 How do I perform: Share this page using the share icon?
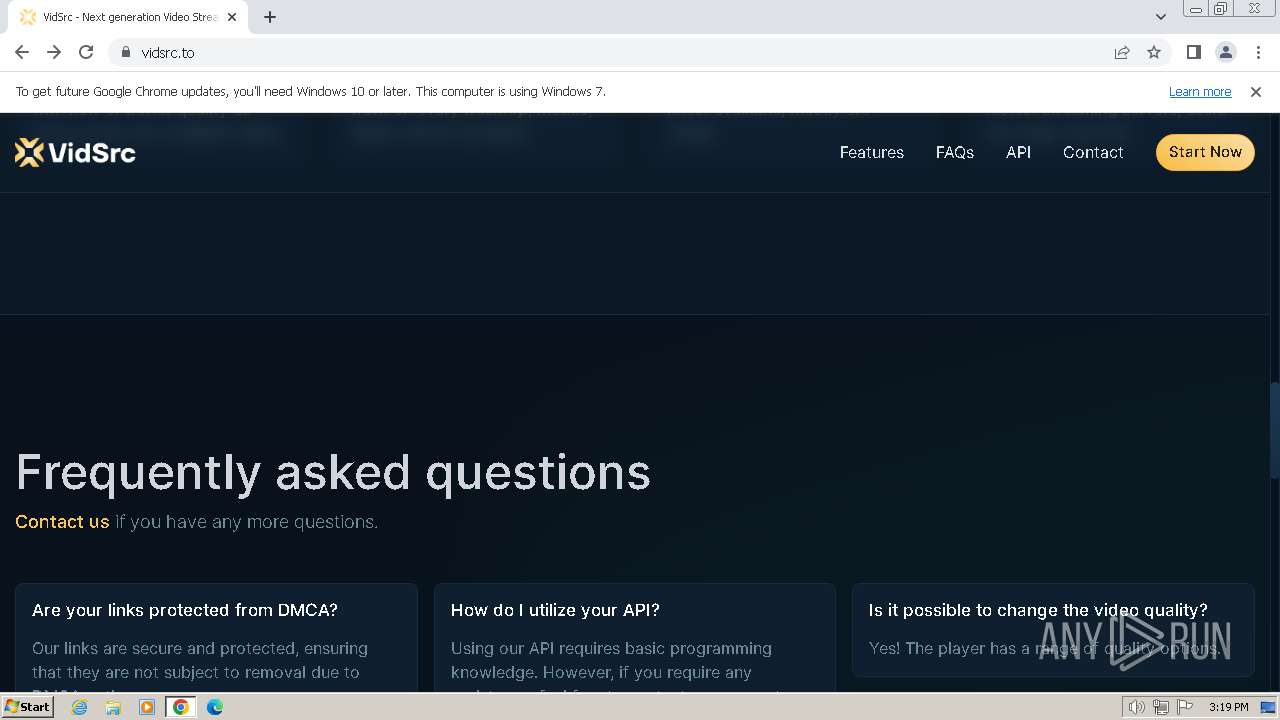coord(1122,52)
